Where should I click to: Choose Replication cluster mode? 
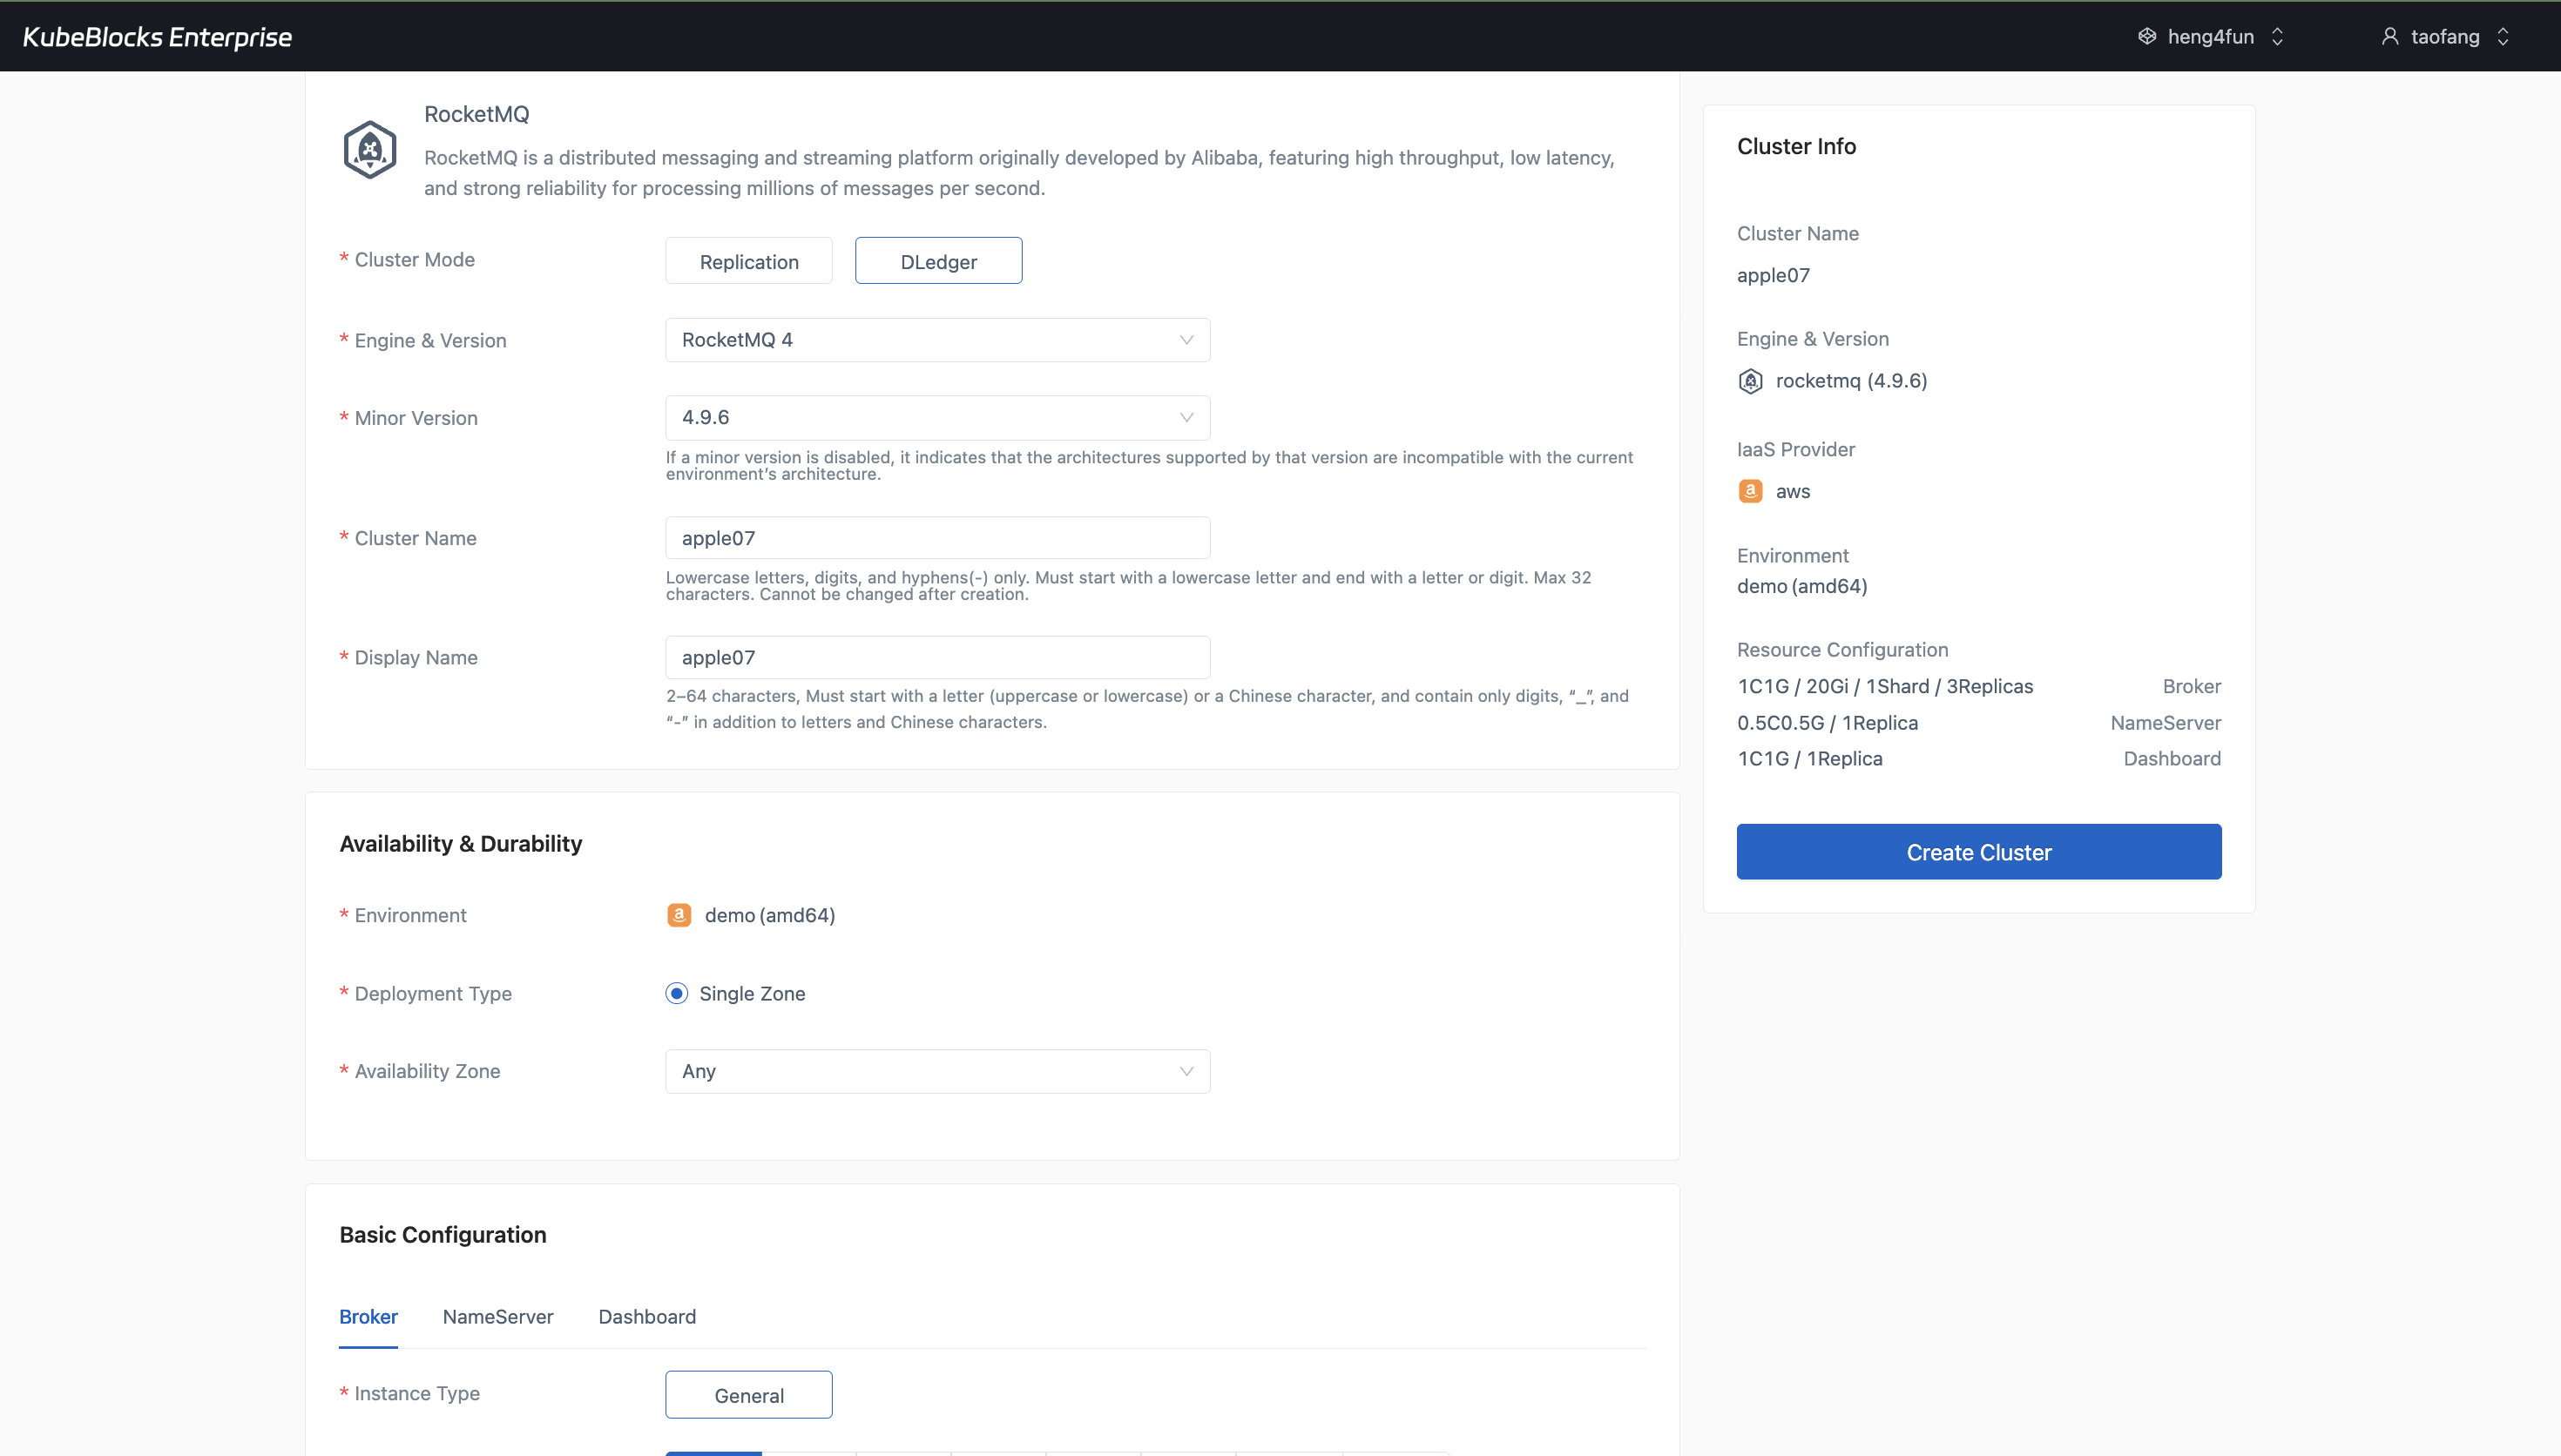click(749, 261)
